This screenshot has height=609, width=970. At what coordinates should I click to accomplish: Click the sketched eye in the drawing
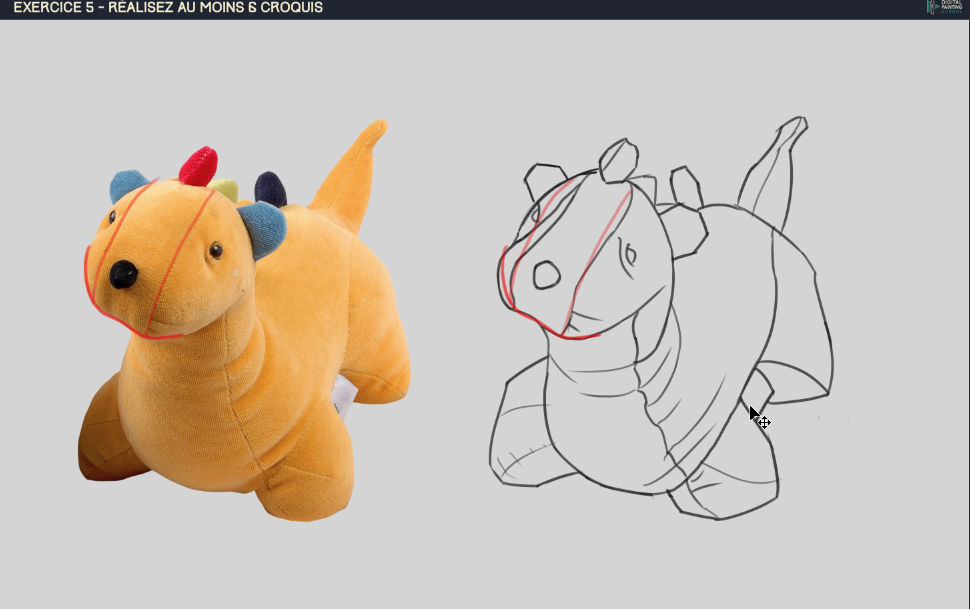pos(628,254)
